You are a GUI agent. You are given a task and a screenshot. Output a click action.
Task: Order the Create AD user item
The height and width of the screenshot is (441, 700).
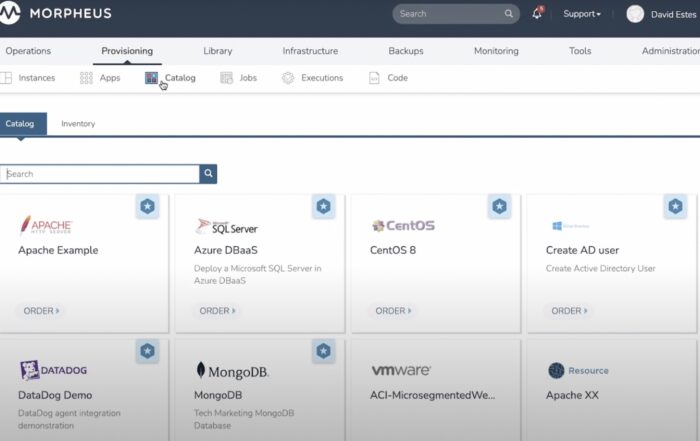click(569, 311)
